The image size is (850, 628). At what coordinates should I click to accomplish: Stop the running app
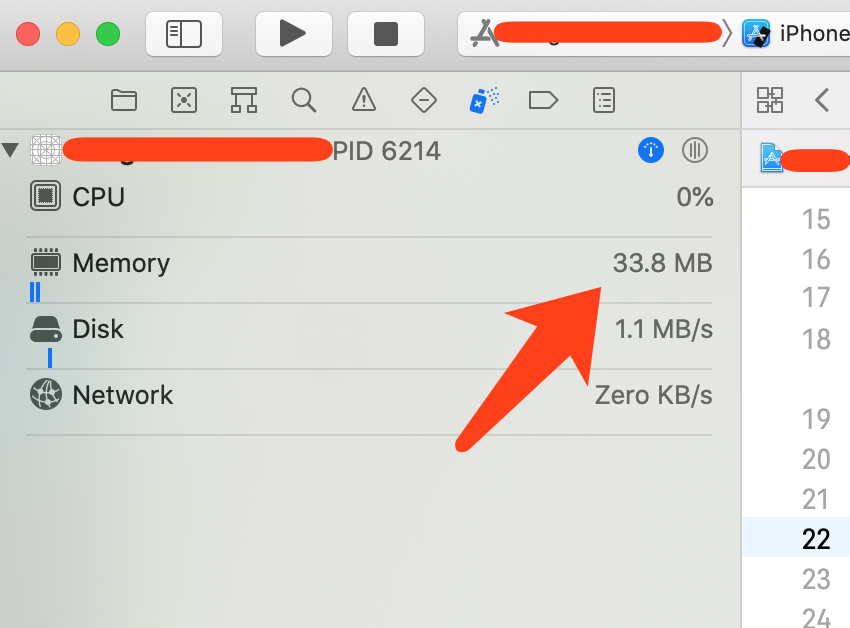385,34
